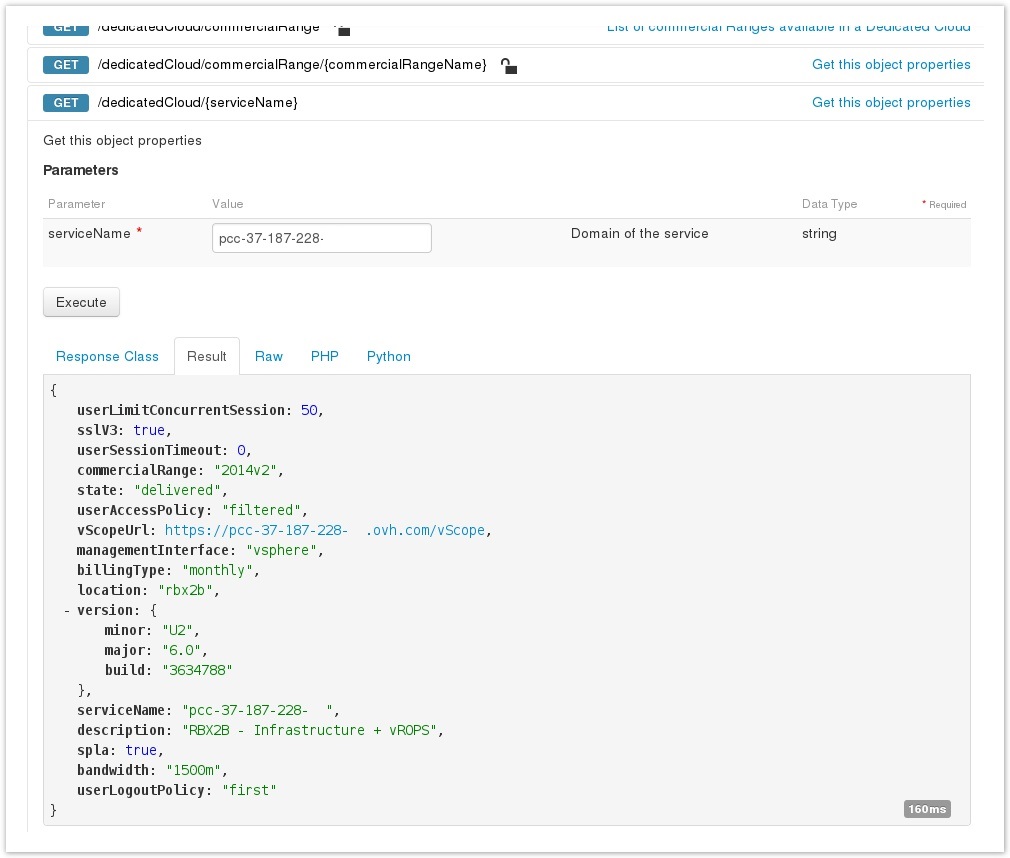Open the vScopeUrl hyperlink in the result
This screenshot has height=858, width=1010.
pyautogui.click(x=327, y=530)
